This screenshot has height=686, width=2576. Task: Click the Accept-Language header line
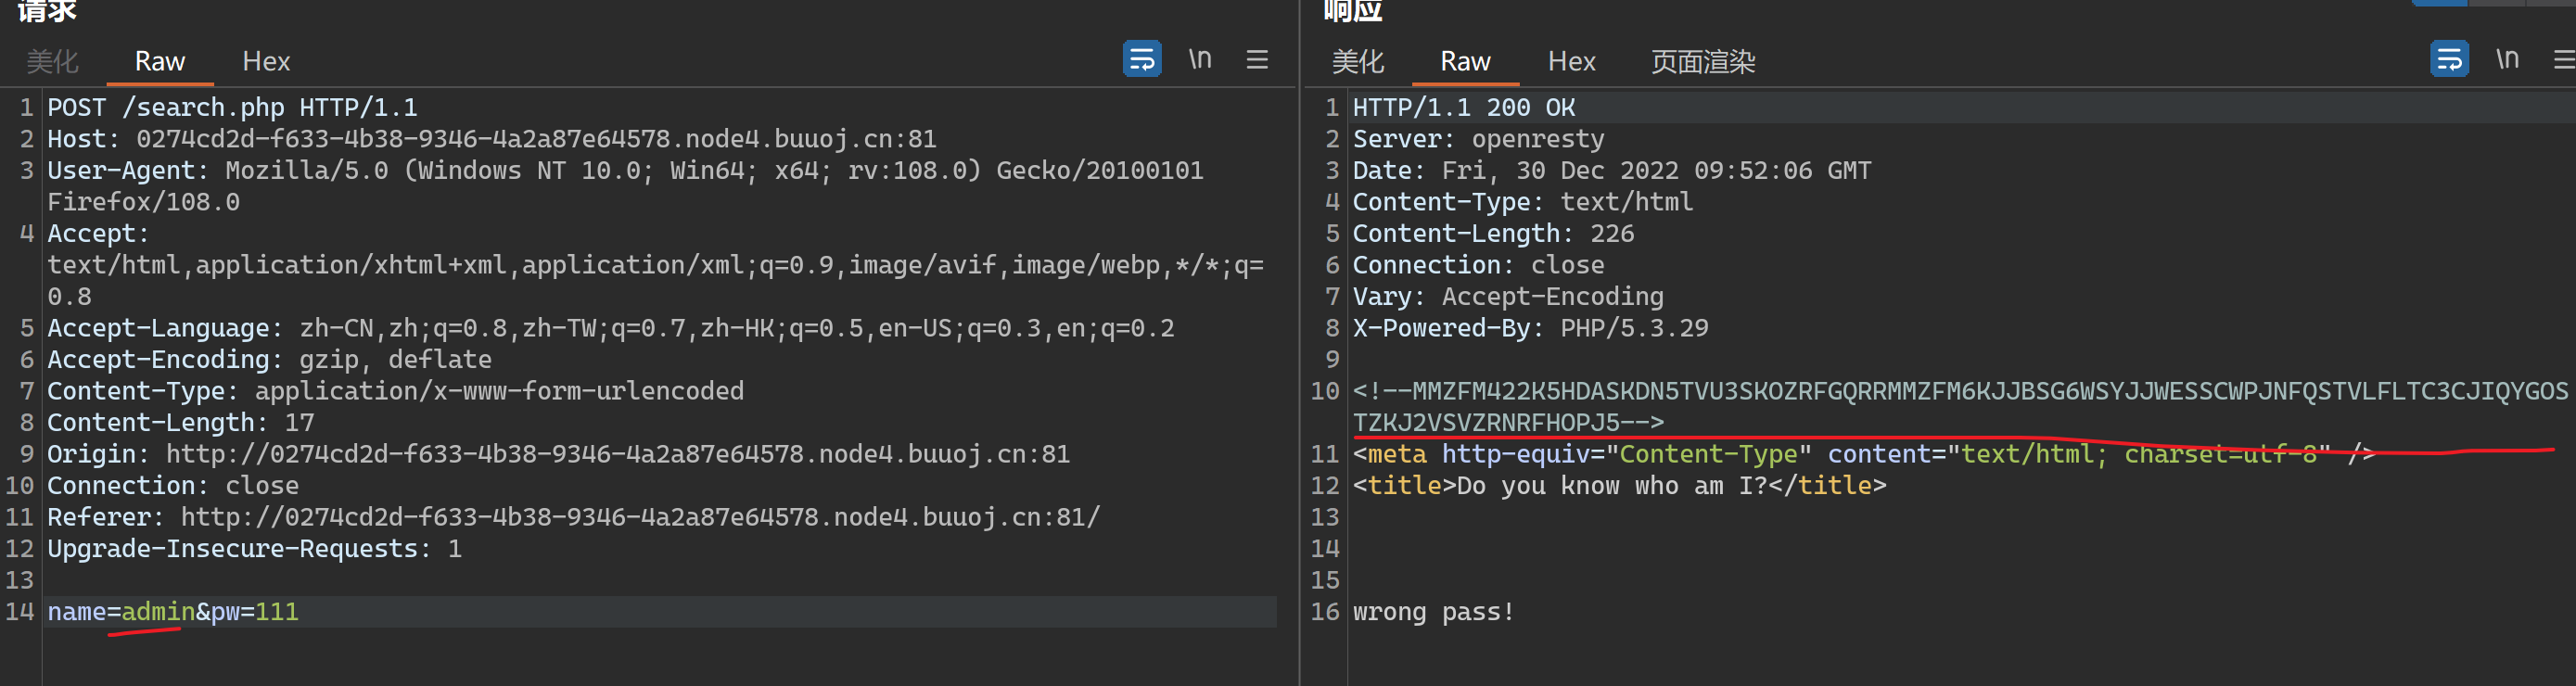click(611, 328)
